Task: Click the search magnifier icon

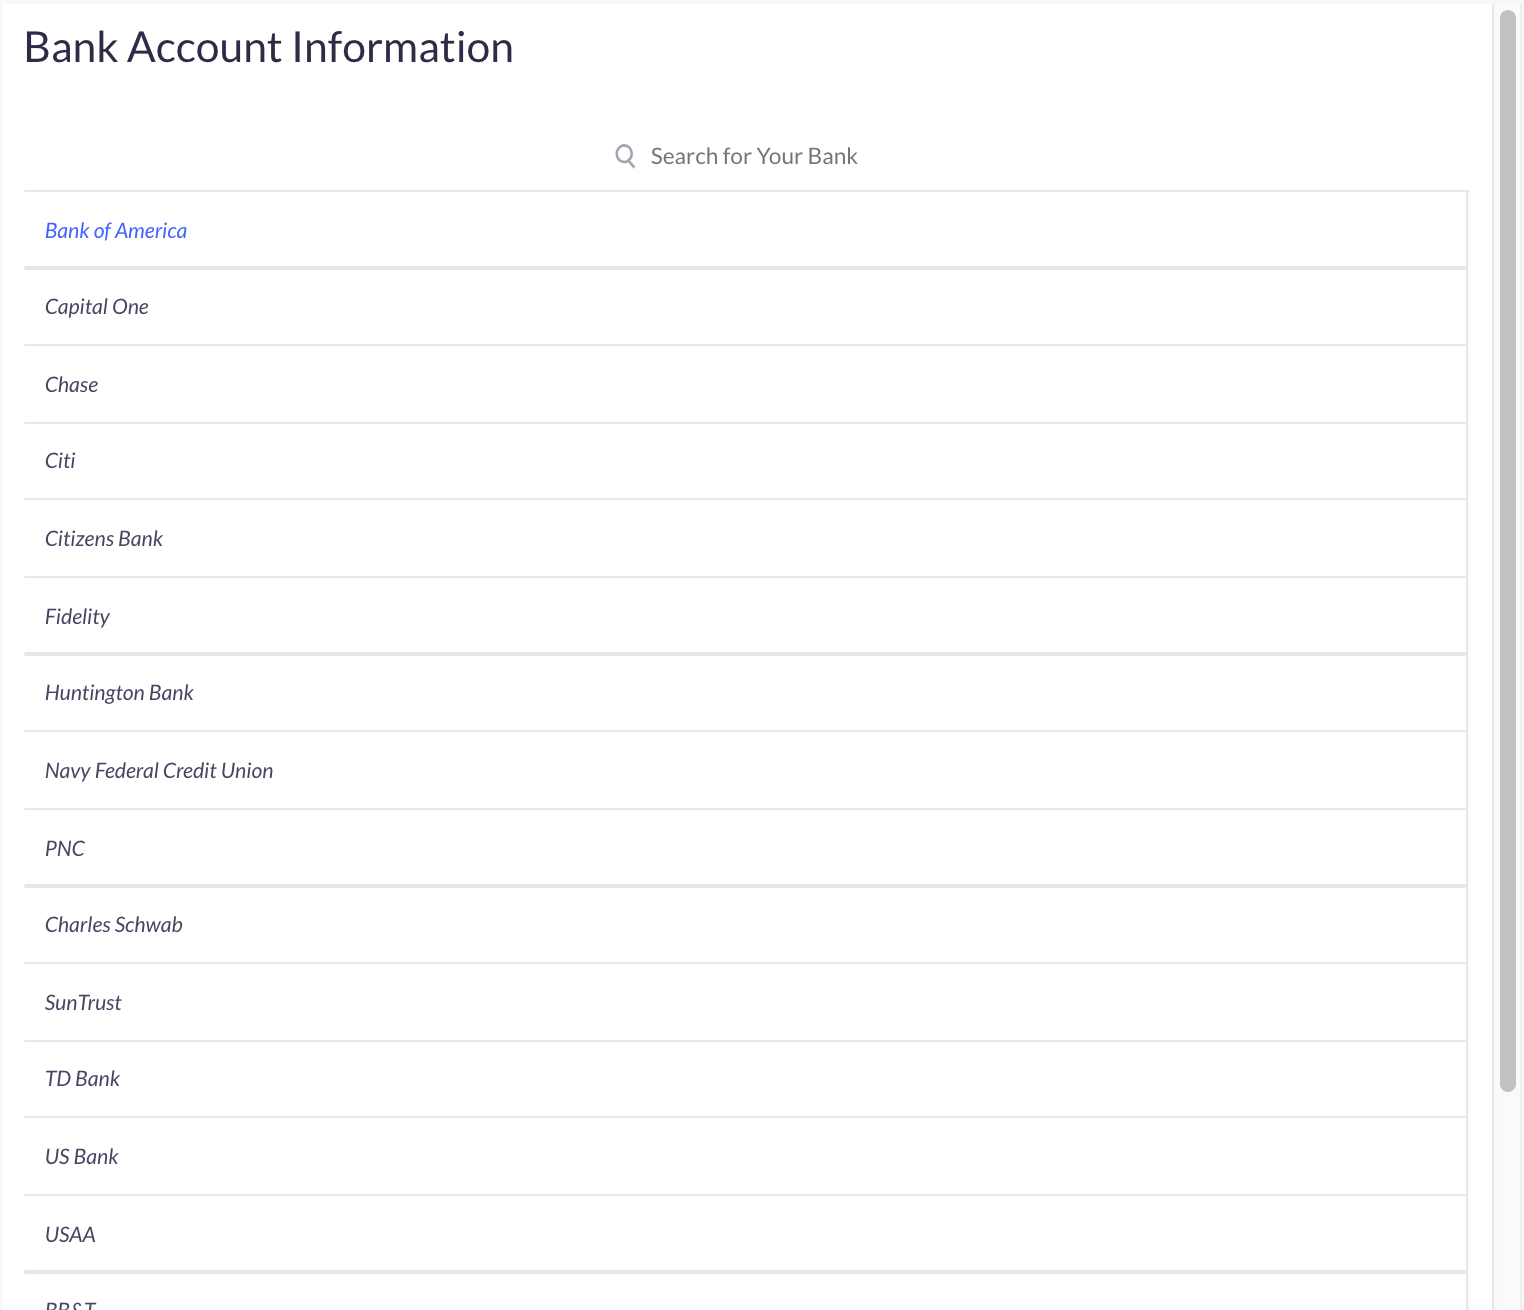Action: 625,156
